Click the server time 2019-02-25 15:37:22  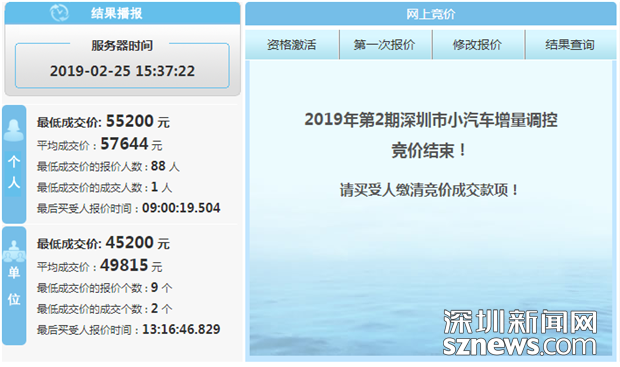(x=122, y=71)
